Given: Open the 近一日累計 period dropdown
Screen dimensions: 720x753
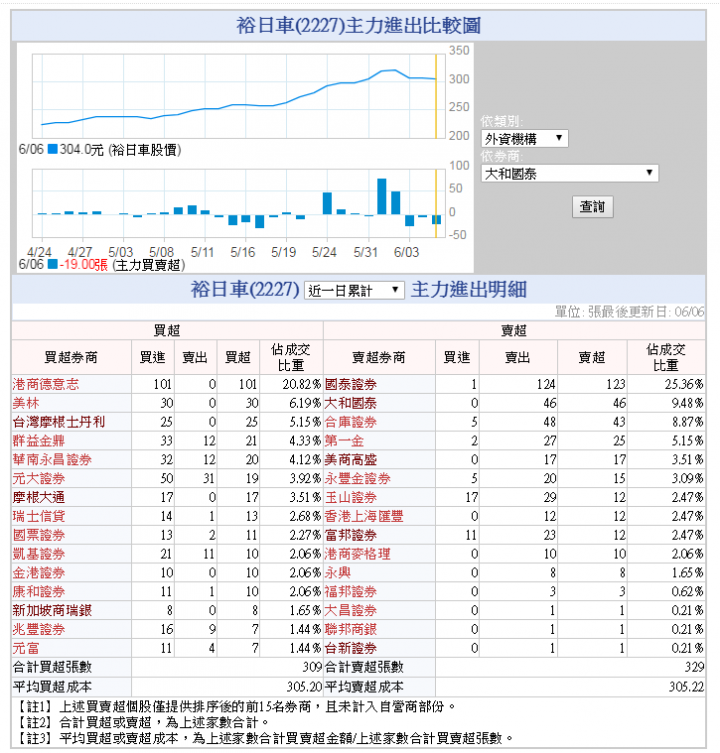Looking at the screenshot, I should (x=354, y=290).
